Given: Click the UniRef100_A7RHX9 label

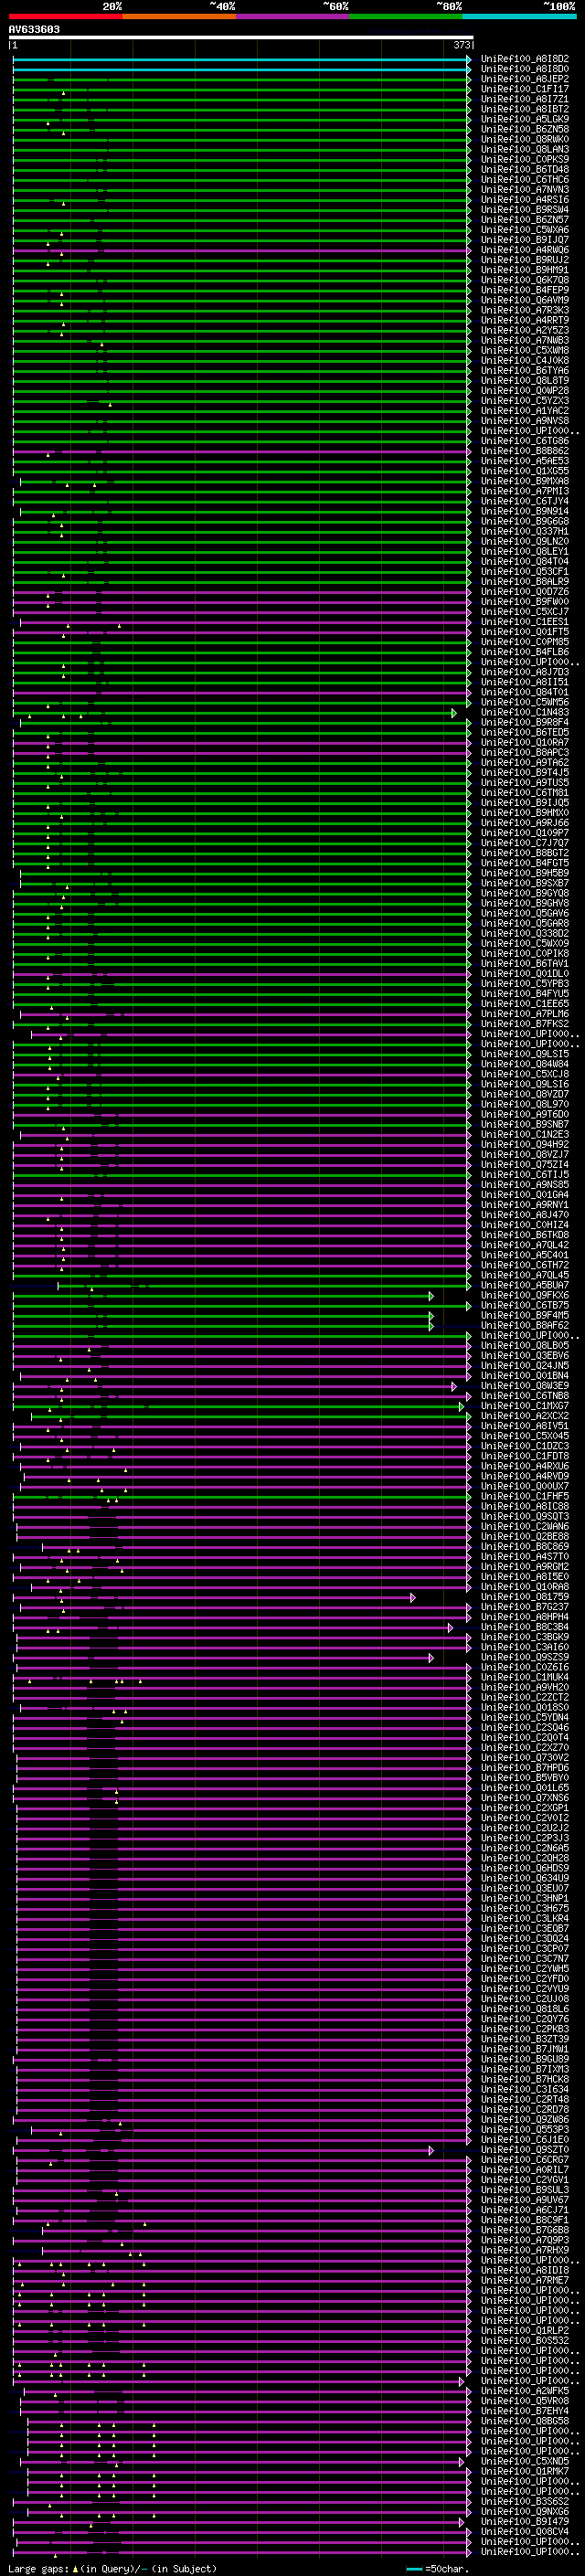Looking at the screenshot, I should coord(525,2251).
